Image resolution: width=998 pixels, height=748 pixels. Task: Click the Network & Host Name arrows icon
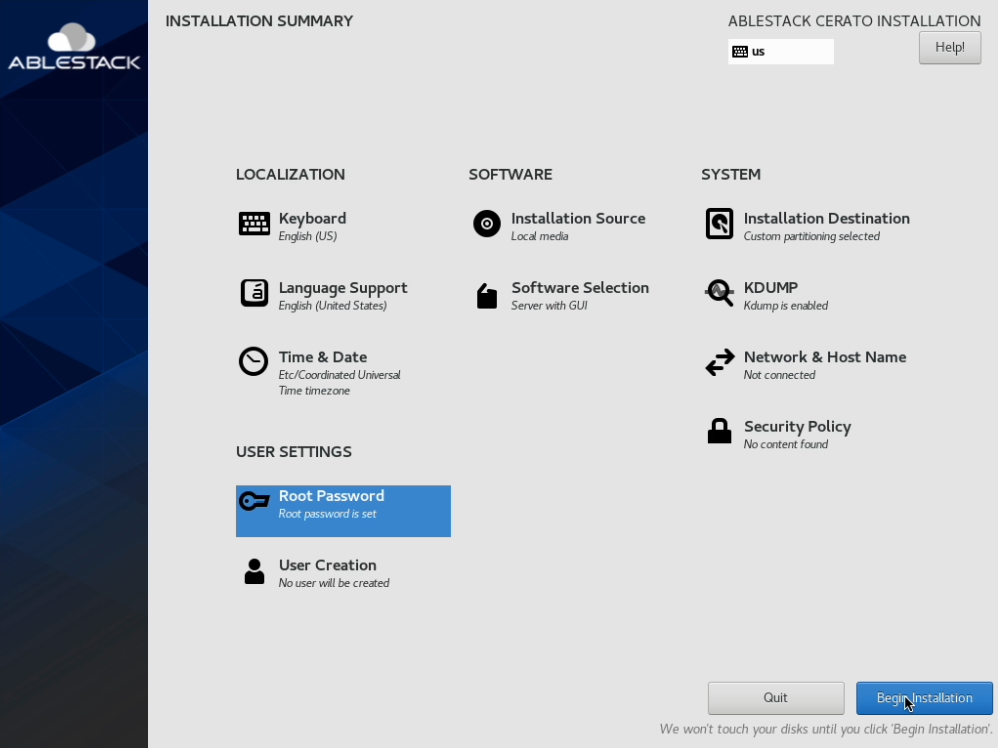(719, 363)
